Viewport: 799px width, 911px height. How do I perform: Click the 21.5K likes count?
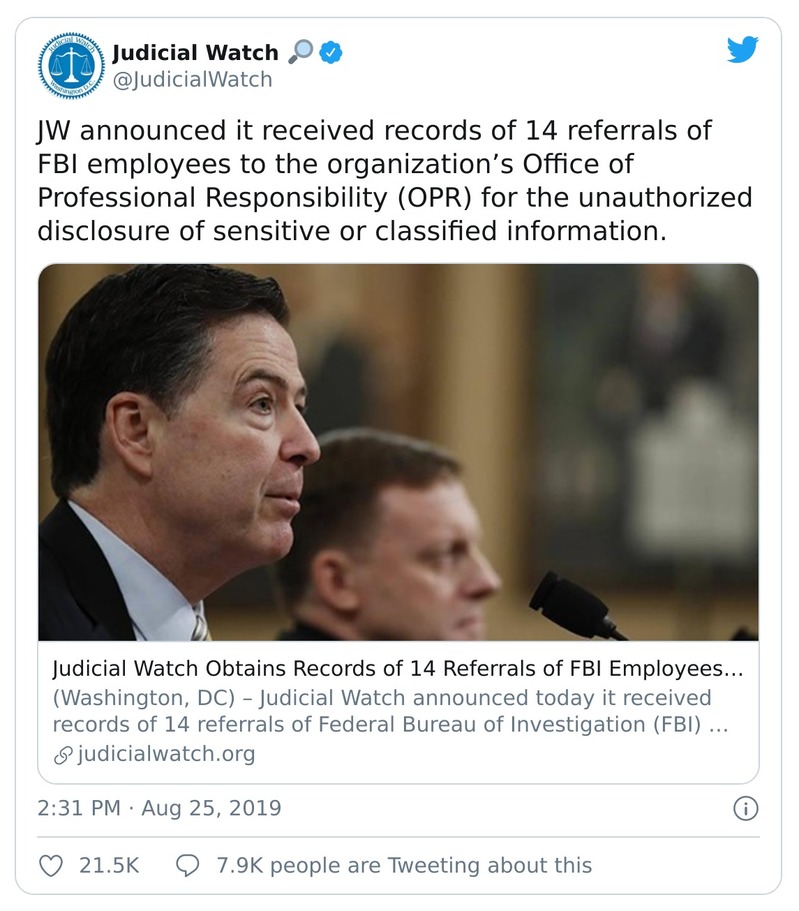[109, 865]
